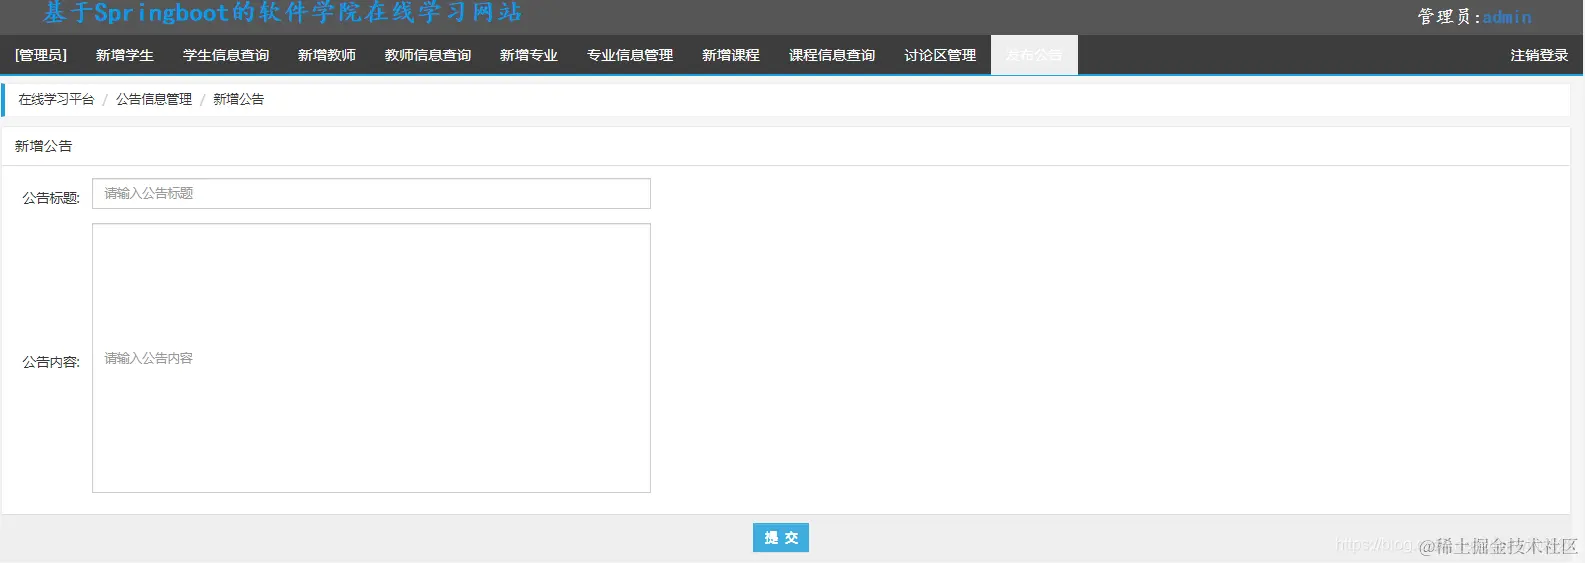Screen dimensions: 1585x563
Task: Open the 新增学生 page
Action: [x=125, y=55]
